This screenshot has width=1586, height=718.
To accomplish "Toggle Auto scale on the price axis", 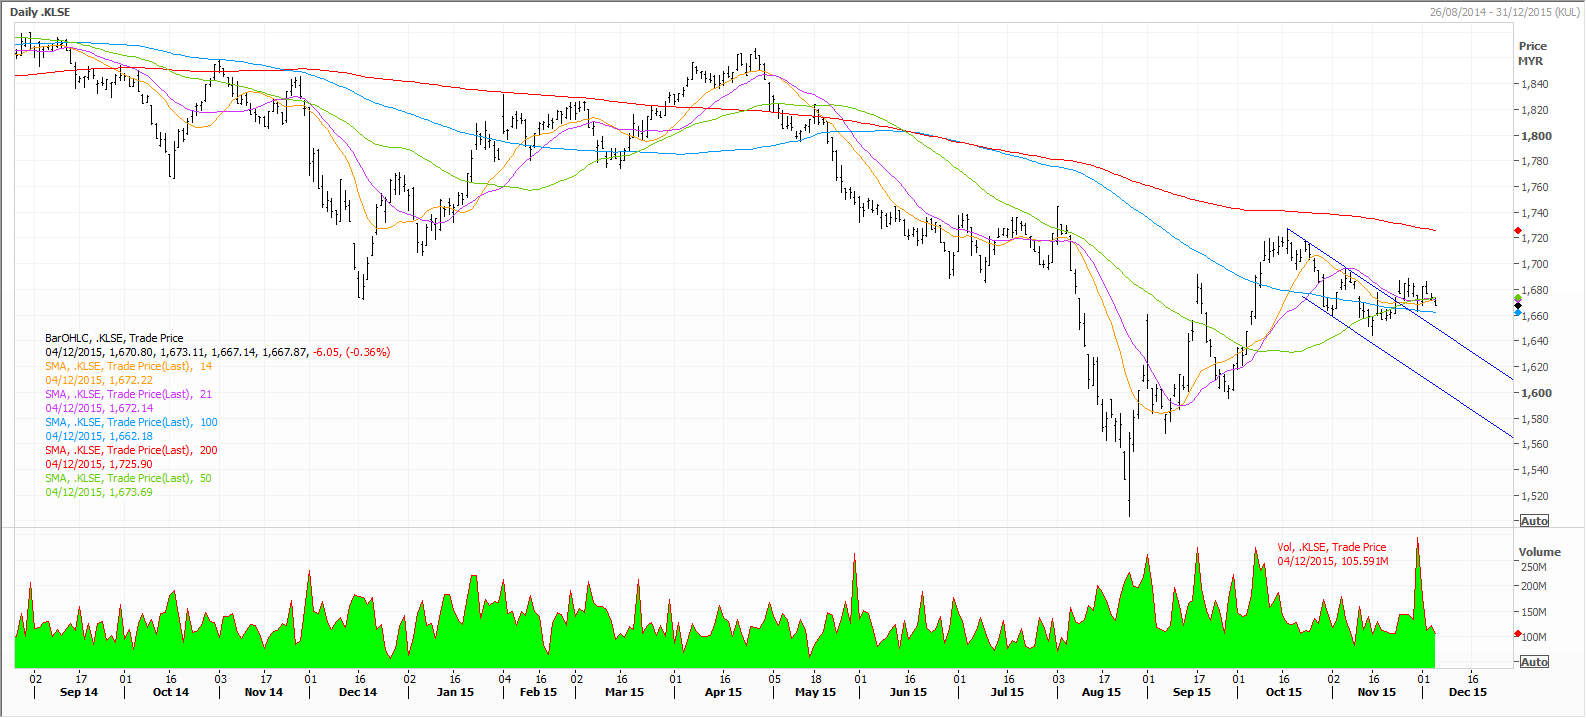I will 1534,521.
